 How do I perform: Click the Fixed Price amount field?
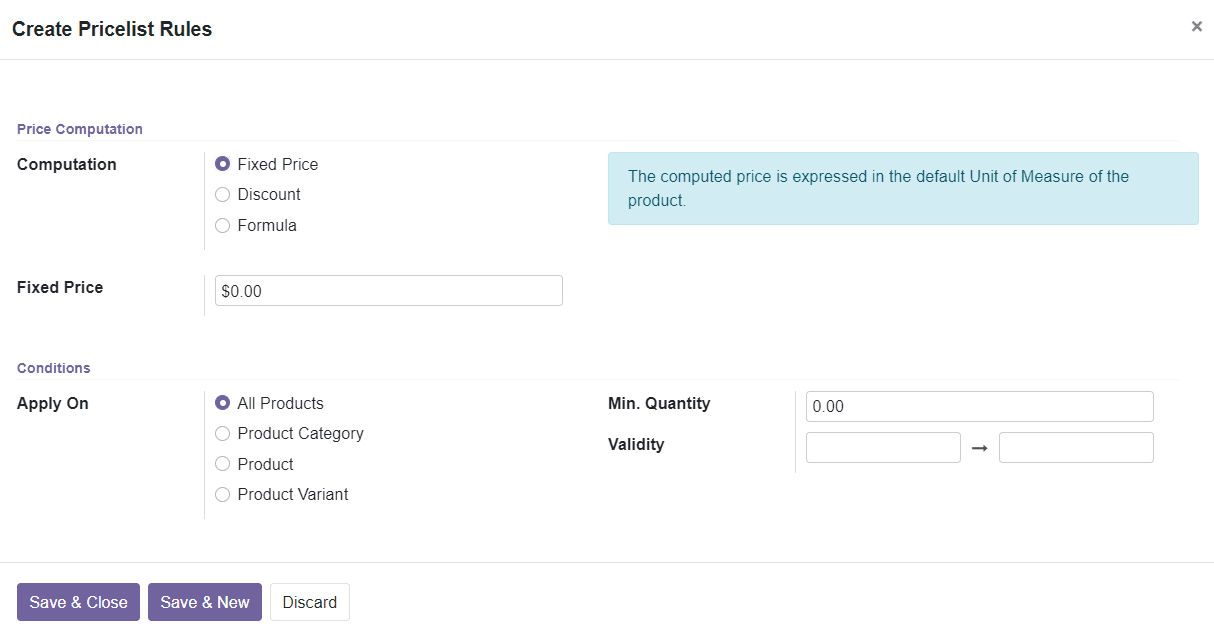(388, 290)
